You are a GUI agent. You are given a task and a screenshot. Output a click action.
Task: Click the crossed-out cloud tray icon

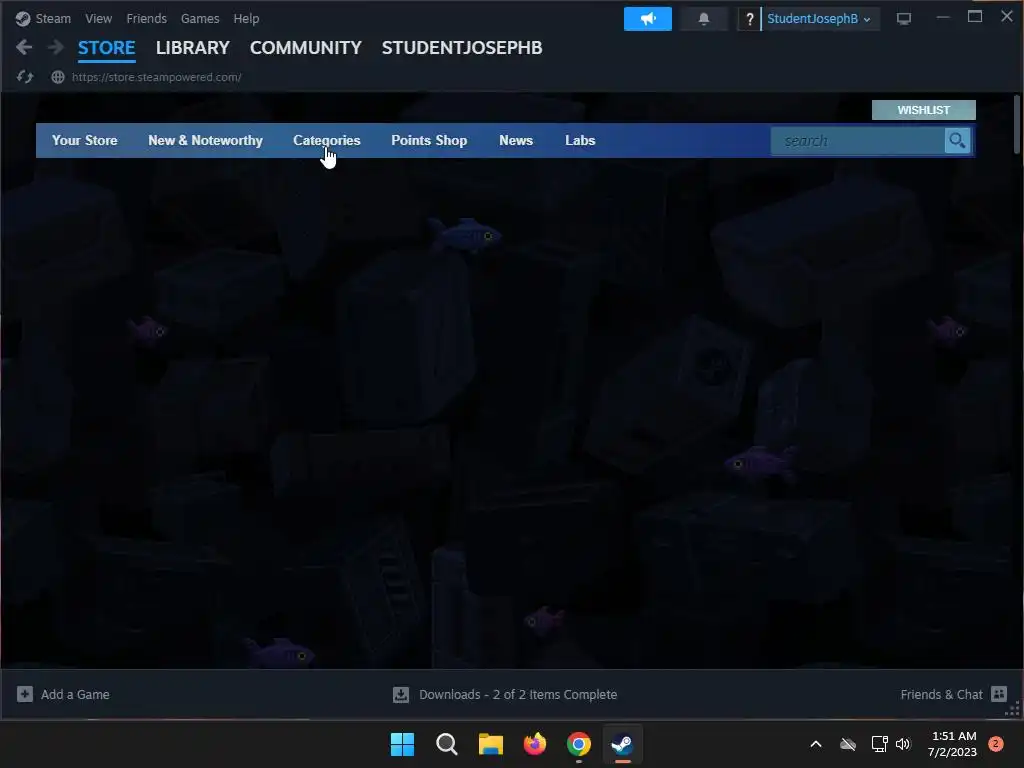click(x=848, y=744)
